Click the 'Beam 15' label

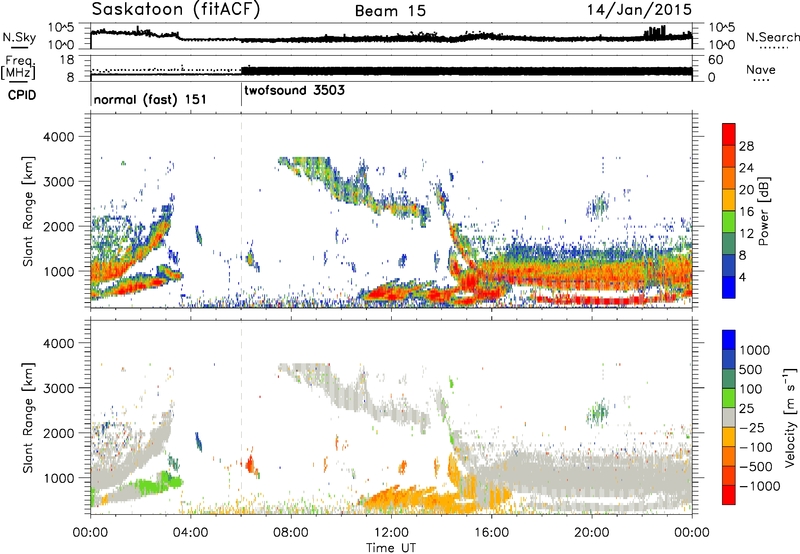coord(390,11)
